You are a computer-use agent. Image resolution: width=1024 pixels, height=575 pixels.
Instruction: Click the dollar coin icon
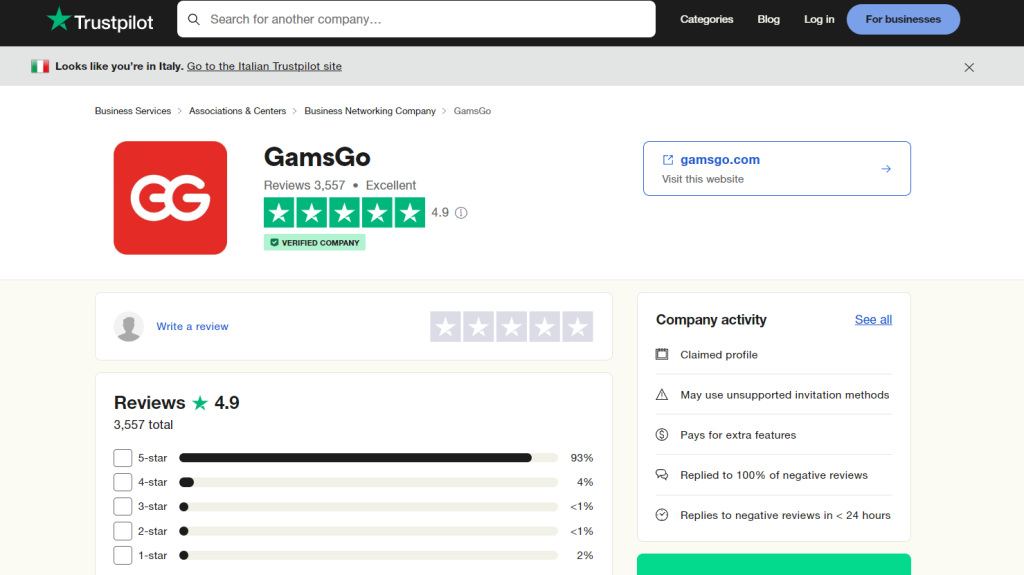tap(662, 435)
